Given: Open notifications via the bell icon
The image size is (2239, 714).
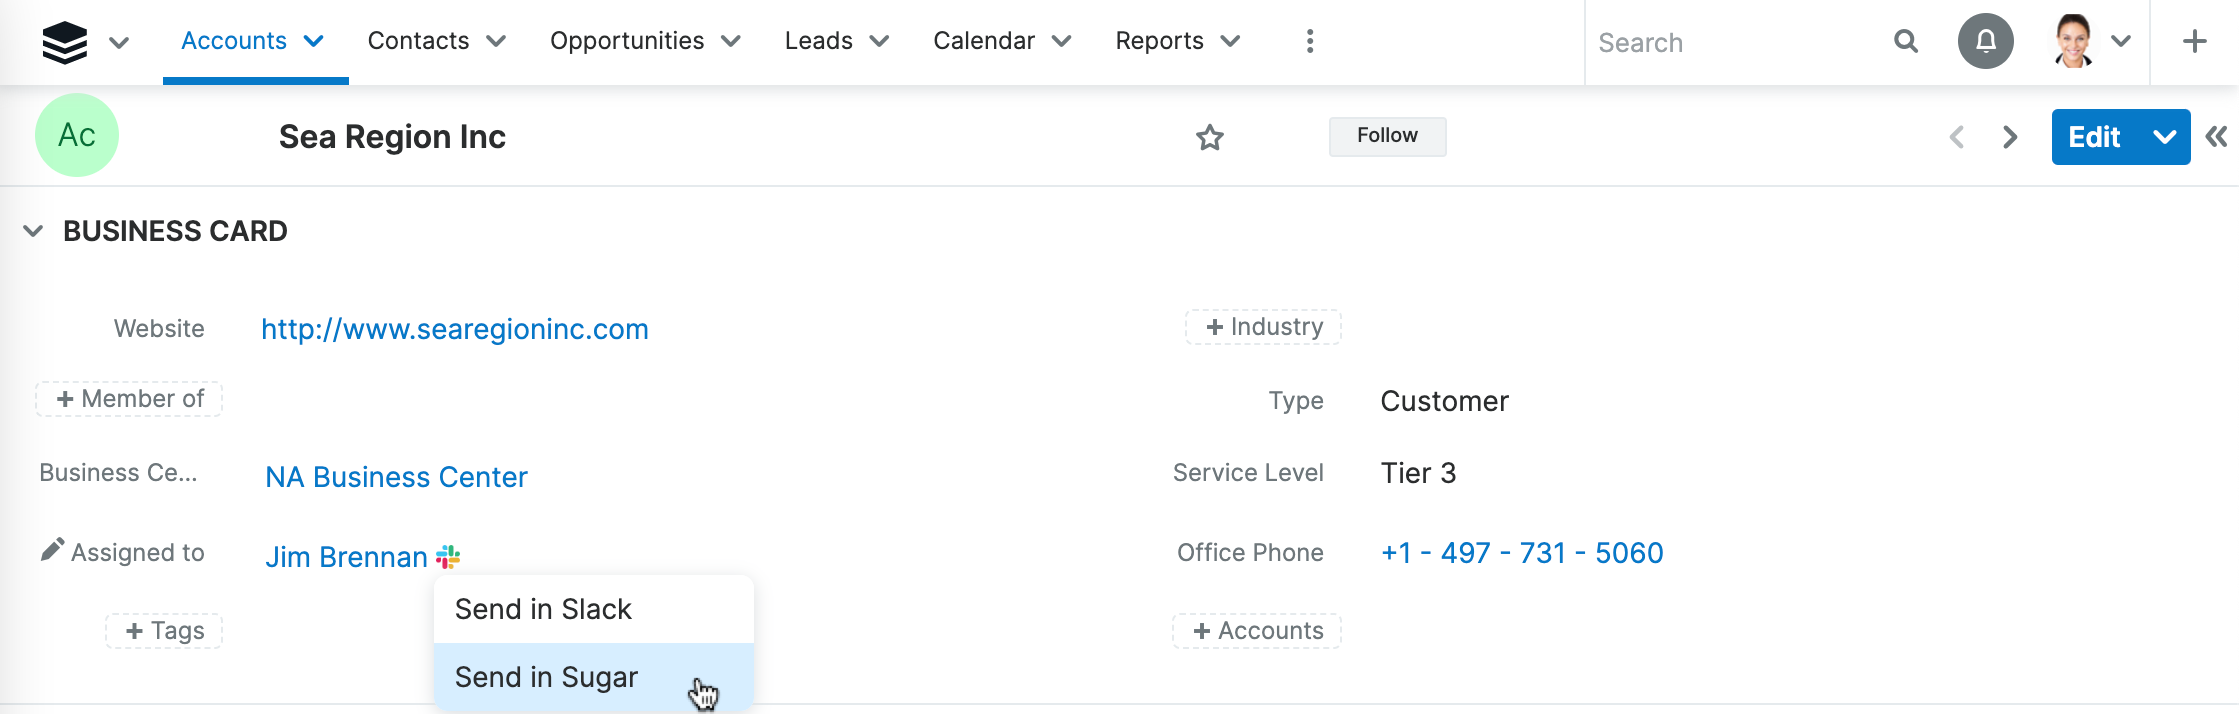Looking at the screenshot, I should 1985,41.
